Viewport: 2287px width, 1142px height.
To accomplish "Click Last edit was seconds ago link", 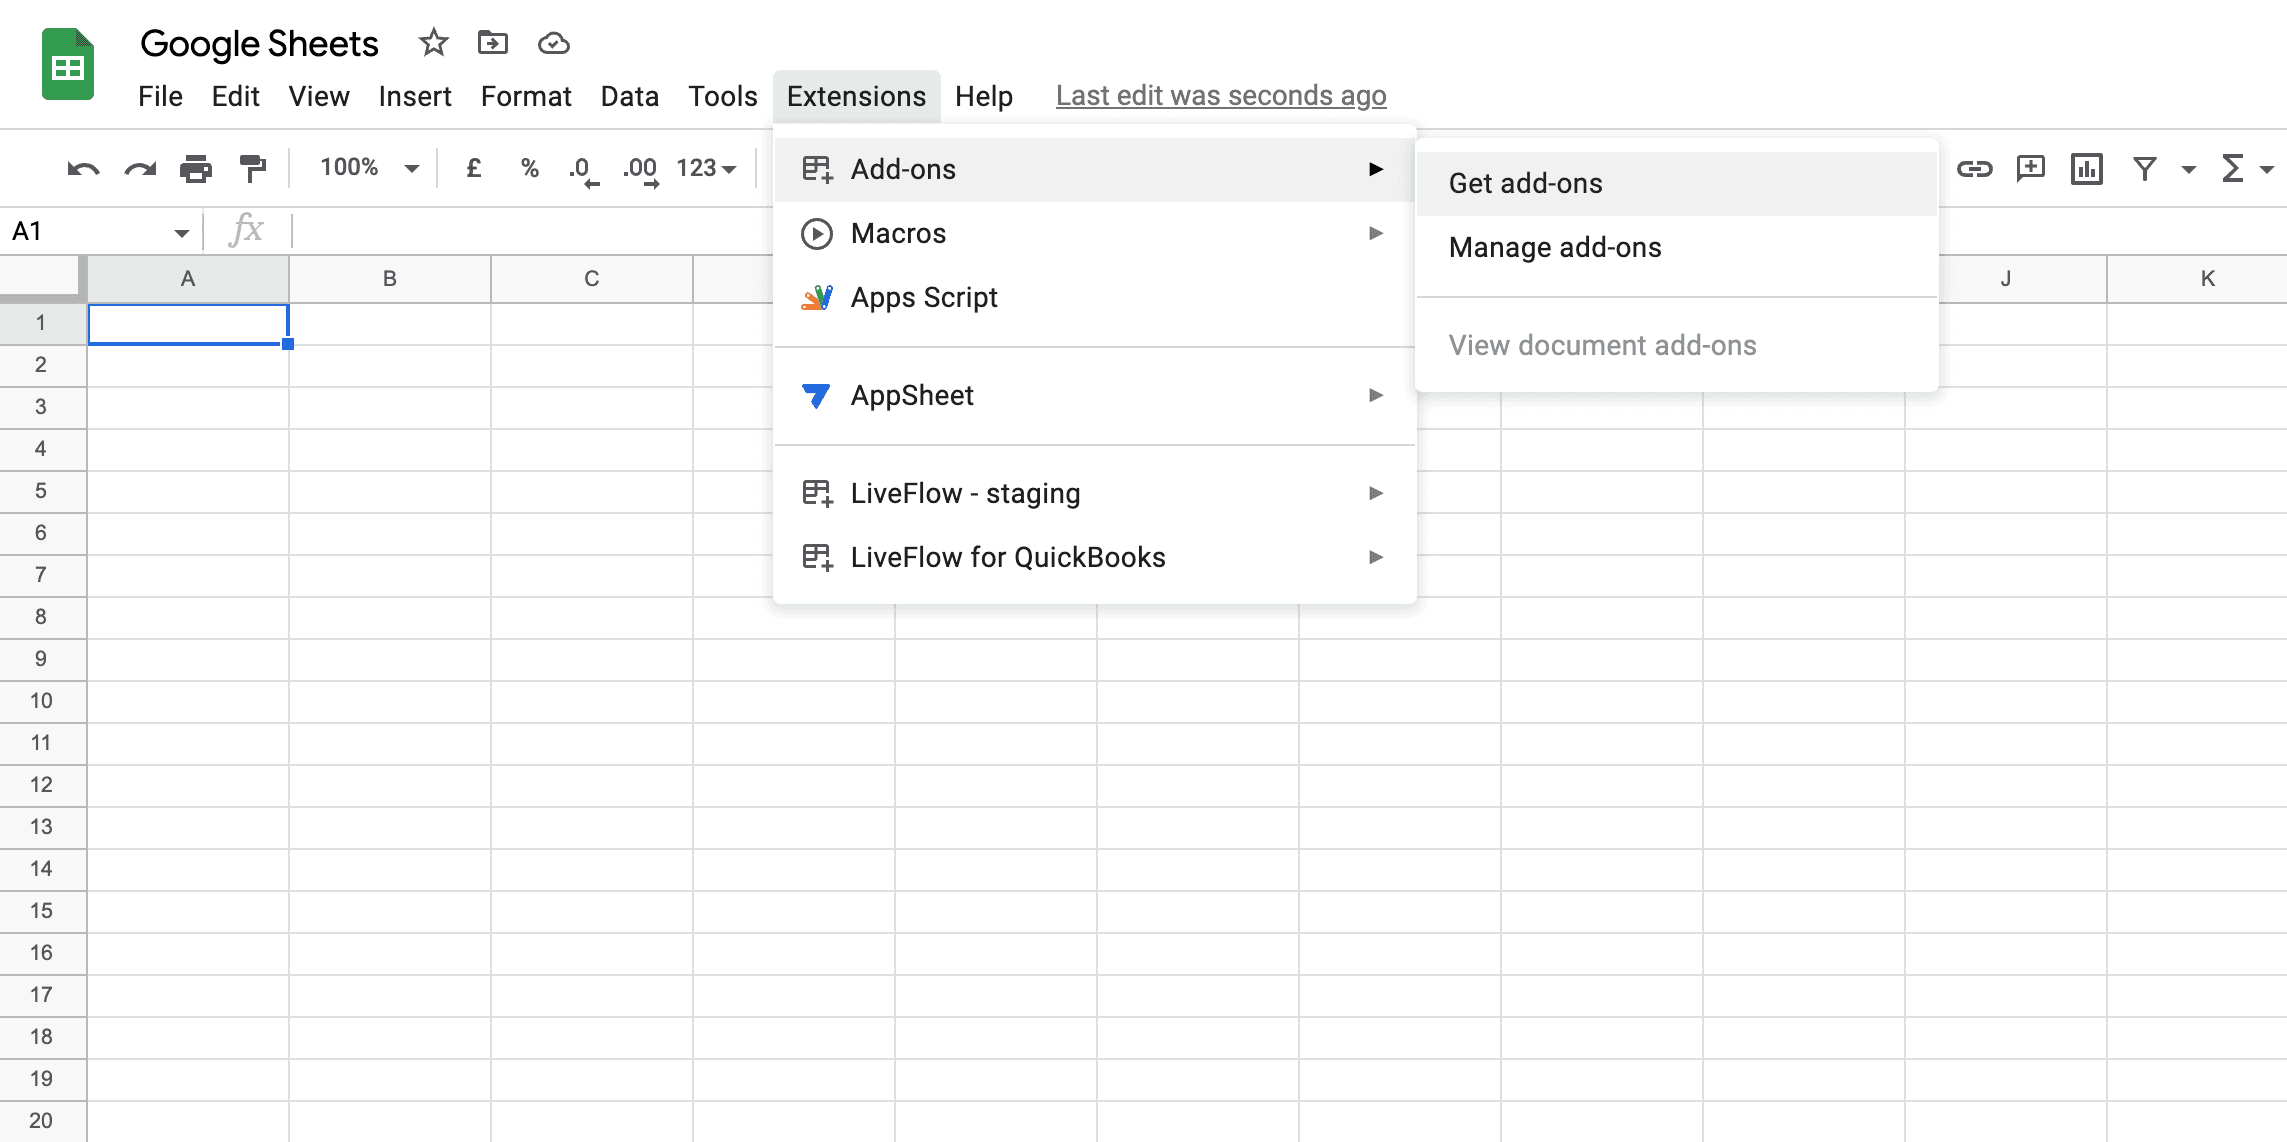I will pos(1221,96).
